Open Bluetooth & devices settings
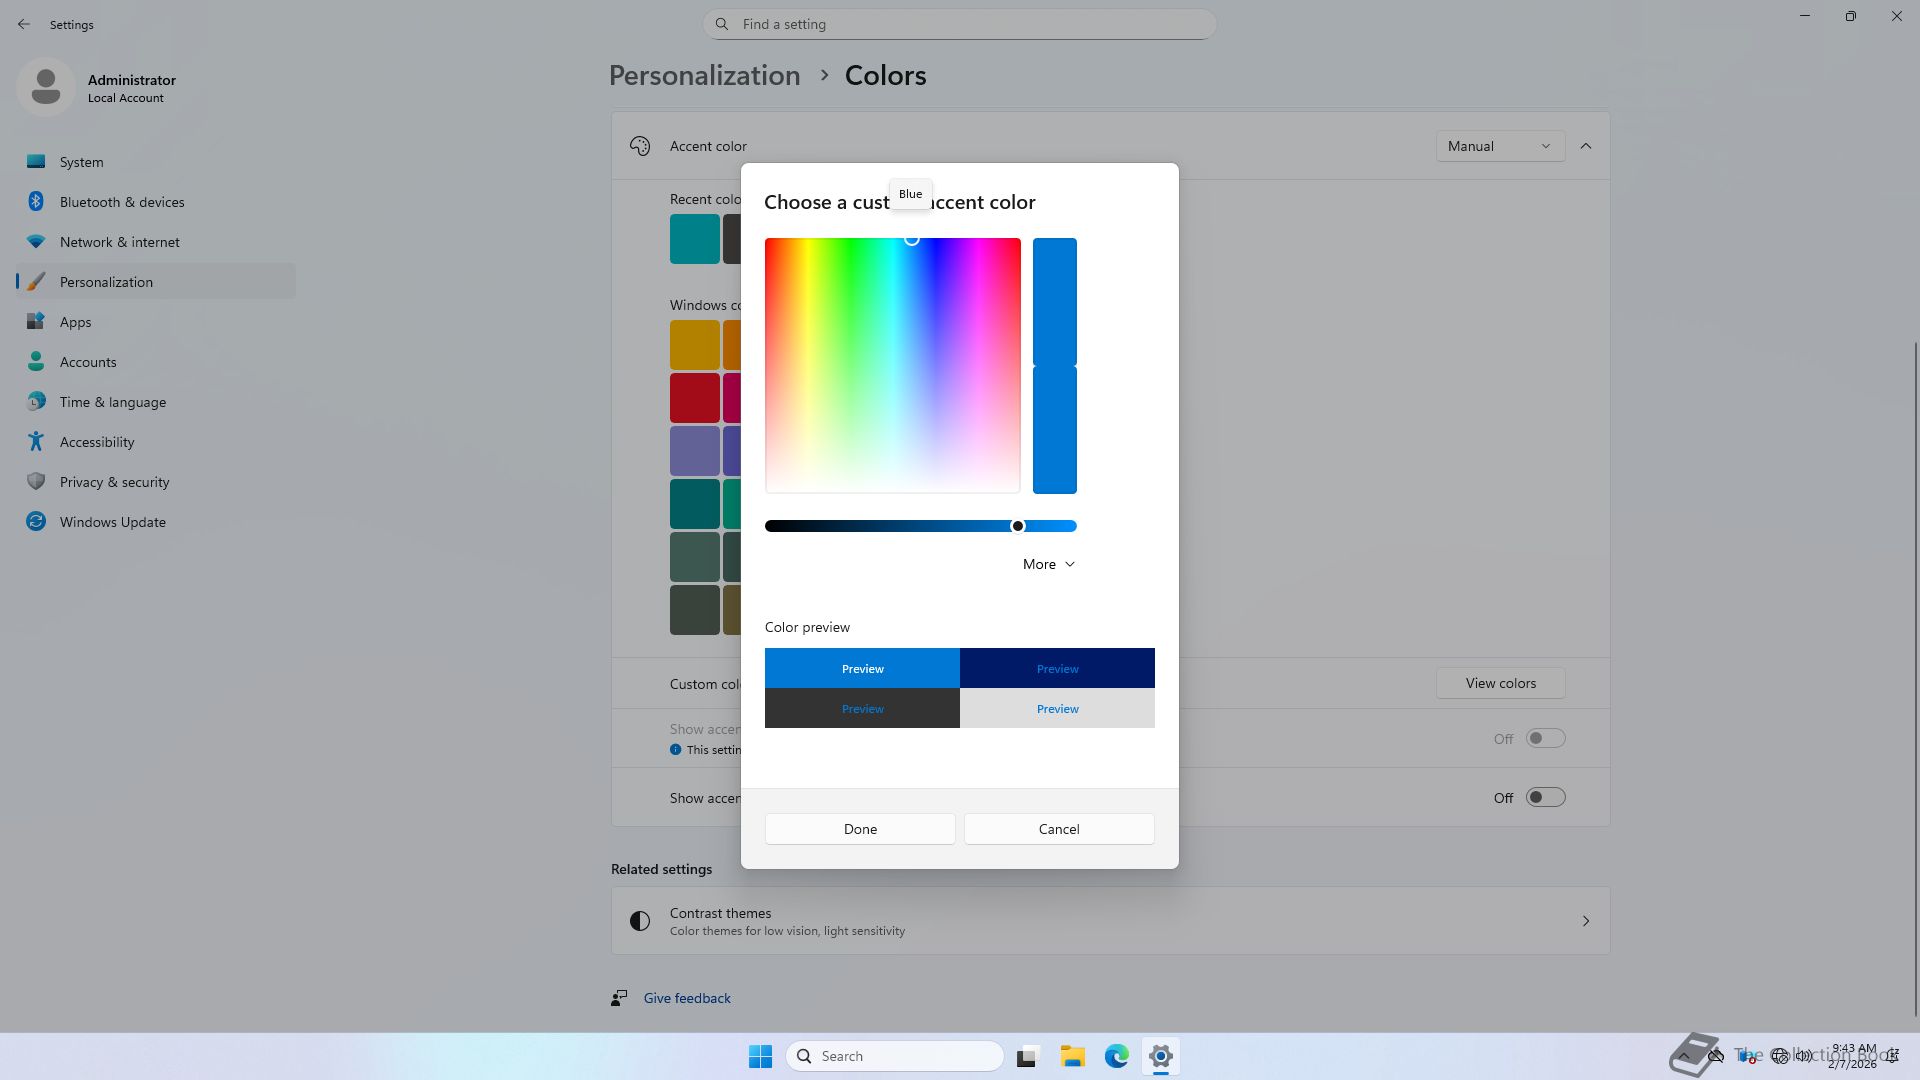 [121, 202]
